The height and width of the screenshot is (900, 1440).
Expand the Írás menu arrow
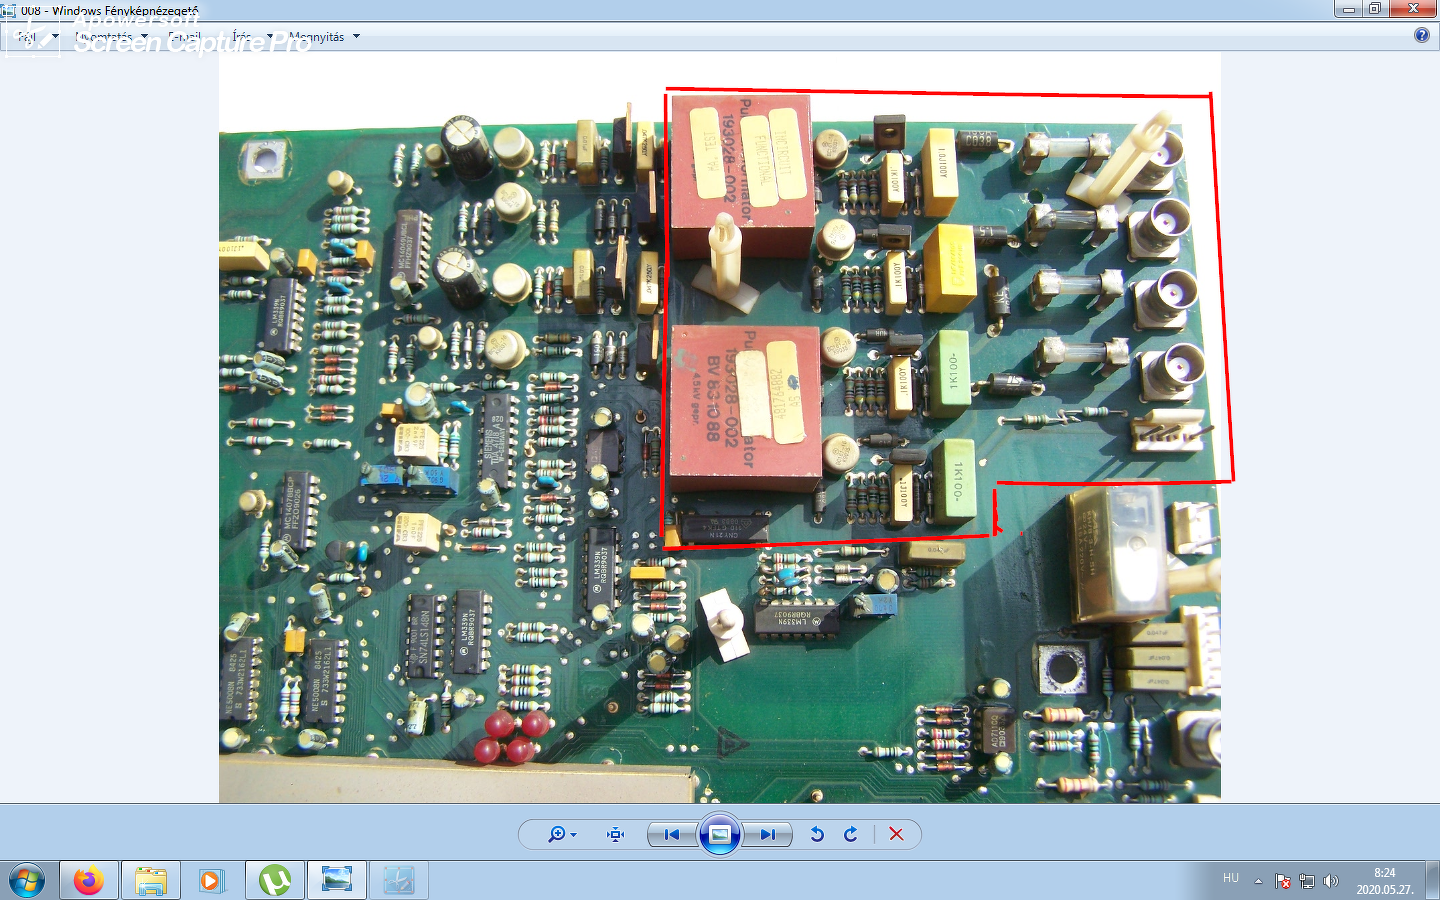(x=270, y=37)
